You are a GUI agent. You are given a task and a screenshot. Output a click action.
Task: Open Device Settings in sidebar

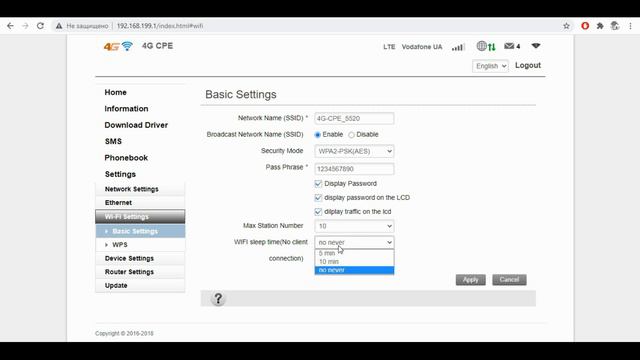pos(140,258)
